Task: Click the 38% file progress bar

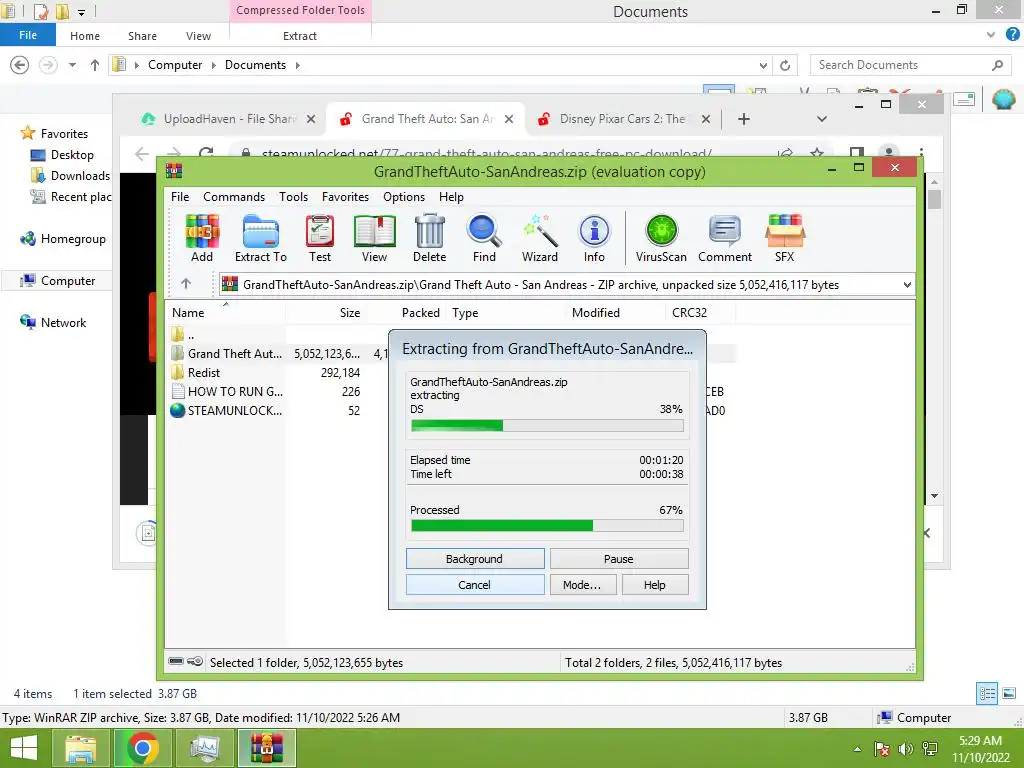Action: (547, 426)
